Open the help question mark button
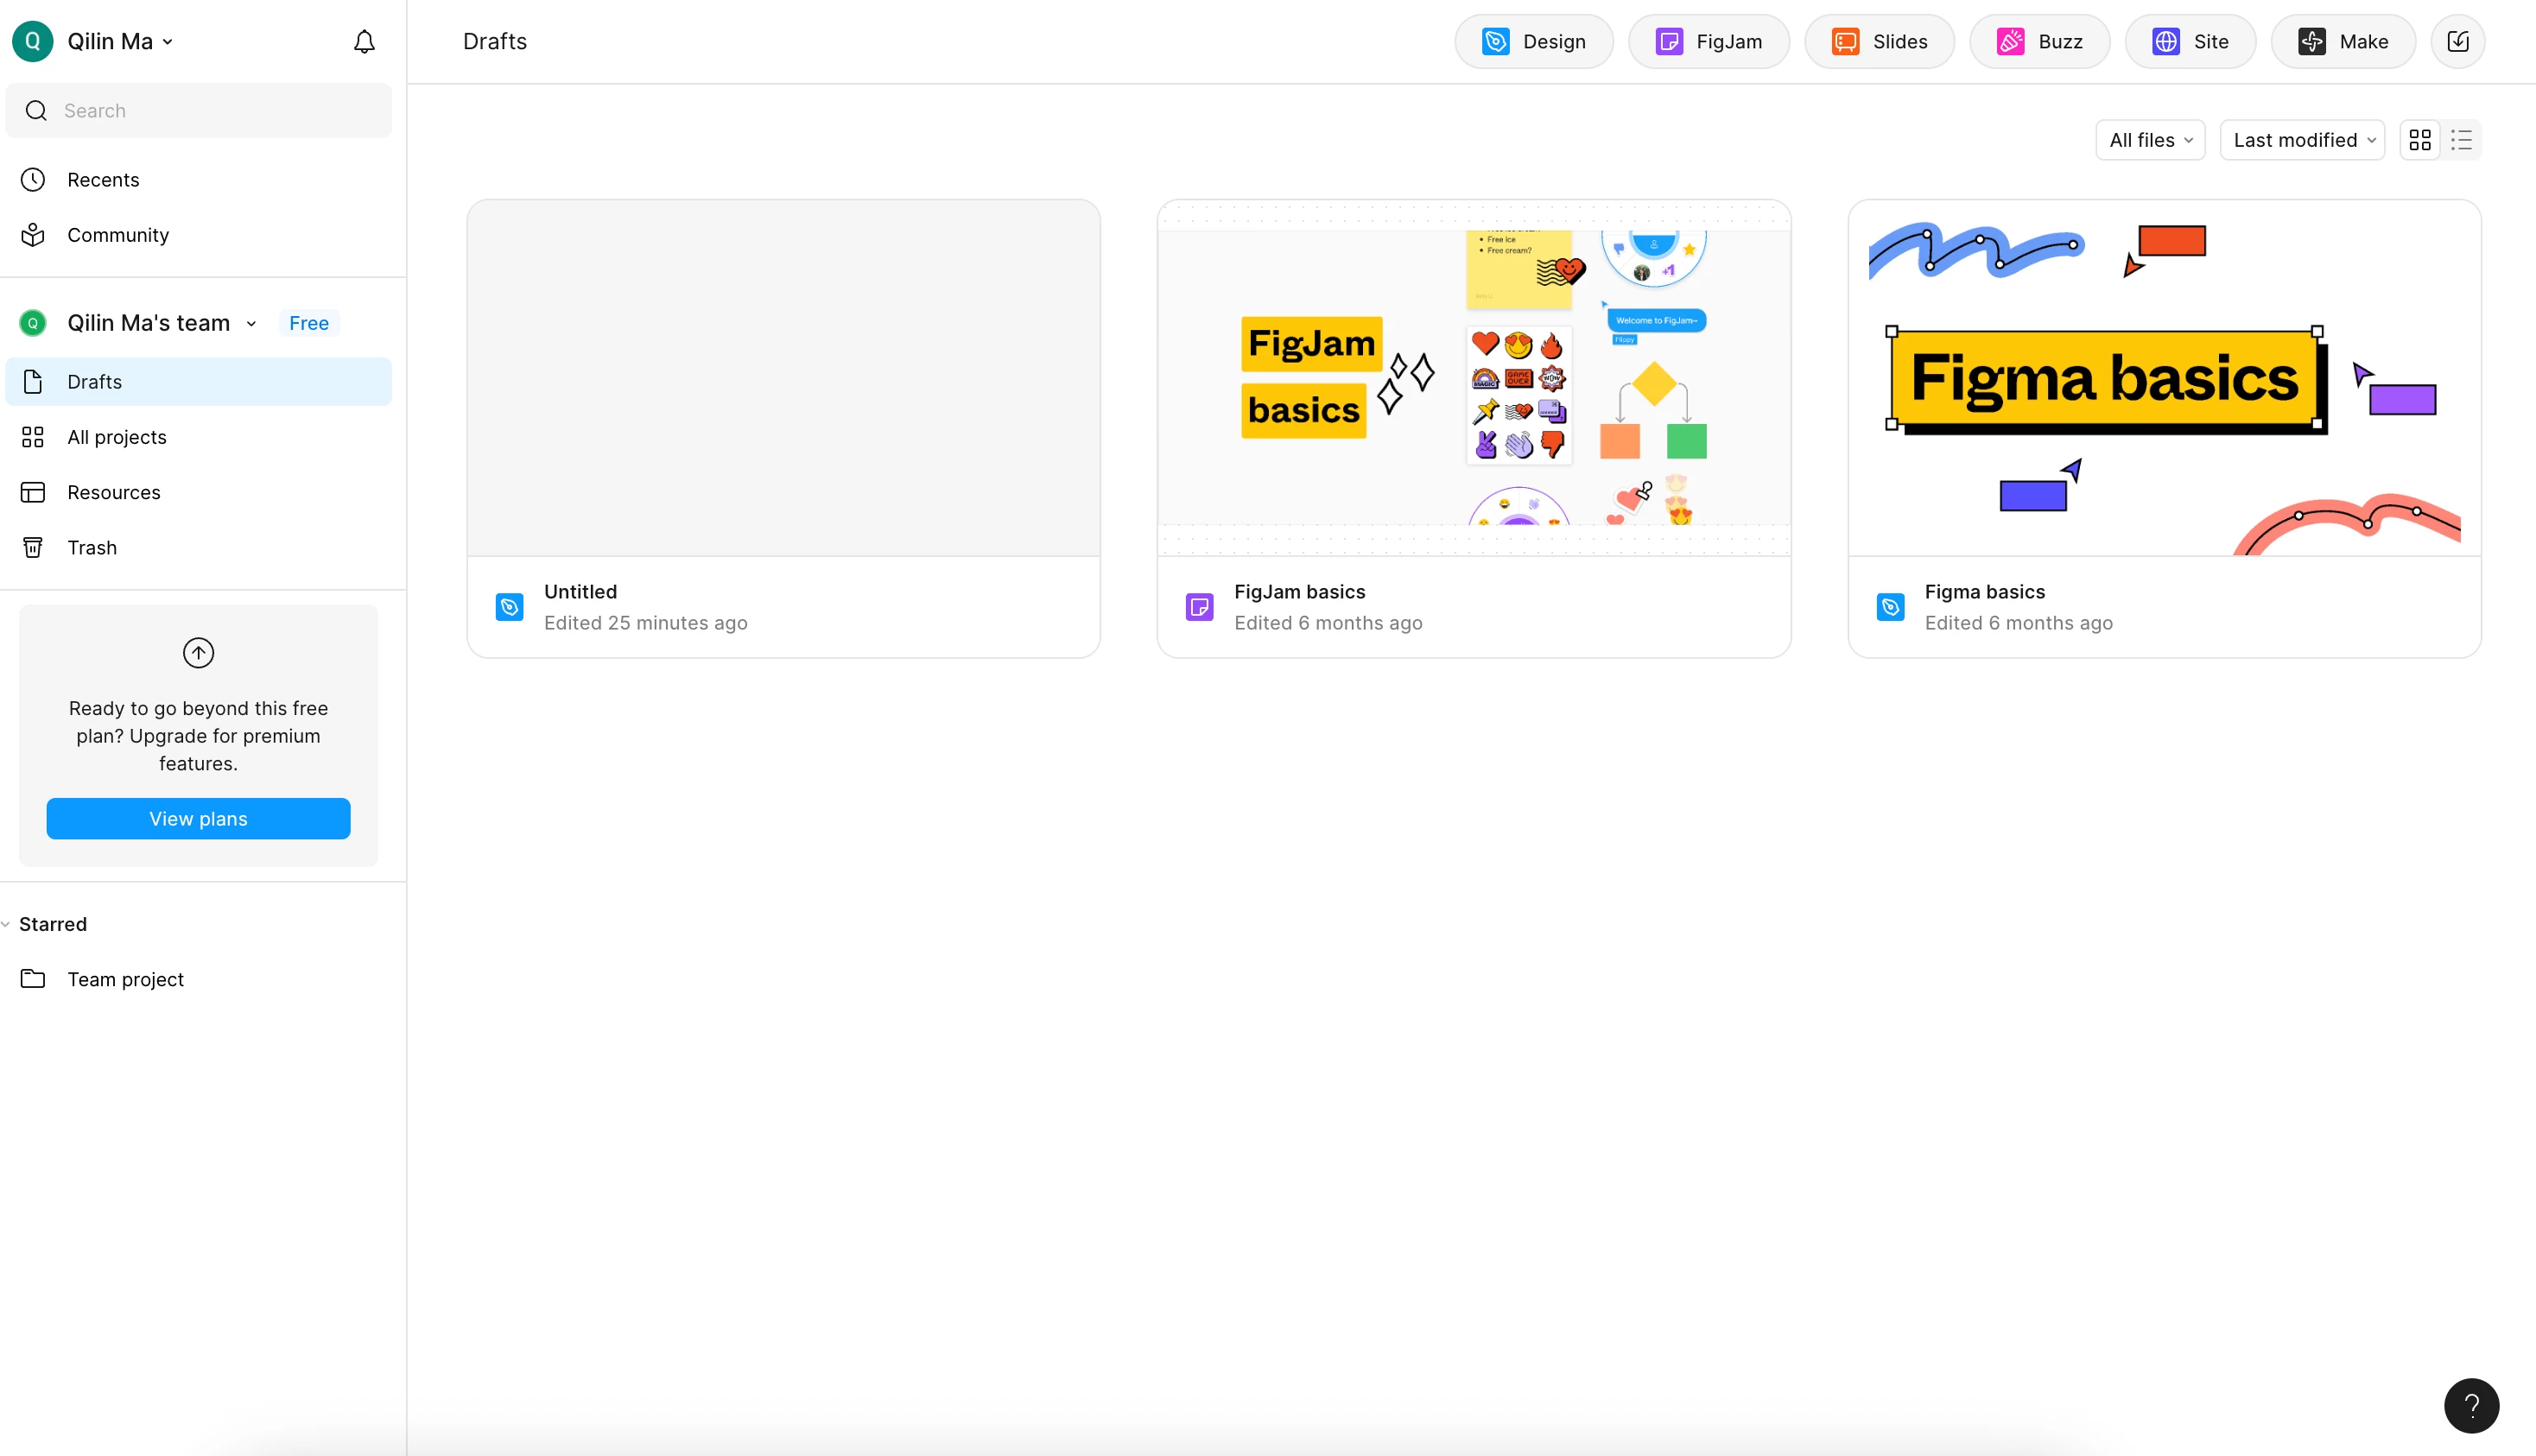The image size is (2536, 1456). tap(2470, 1405)
